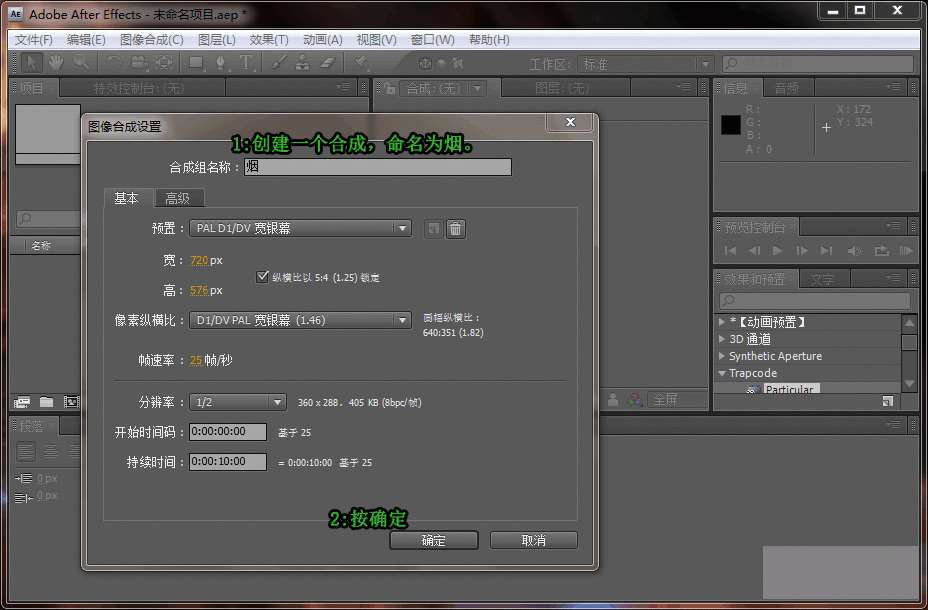
Task: Open the 图像合成(C) menu
Action: coord(152,40)
